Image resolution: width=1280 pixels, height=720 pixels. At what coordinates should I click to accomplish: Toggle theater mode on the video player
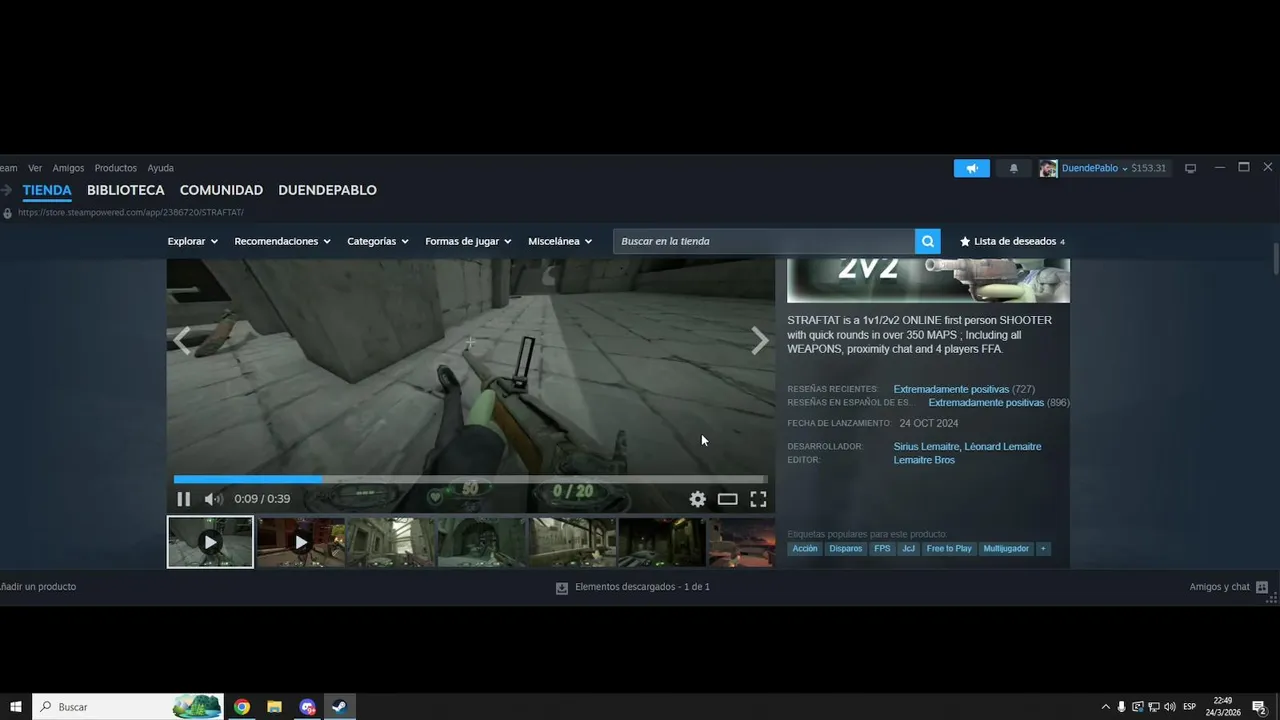[728, 499]
